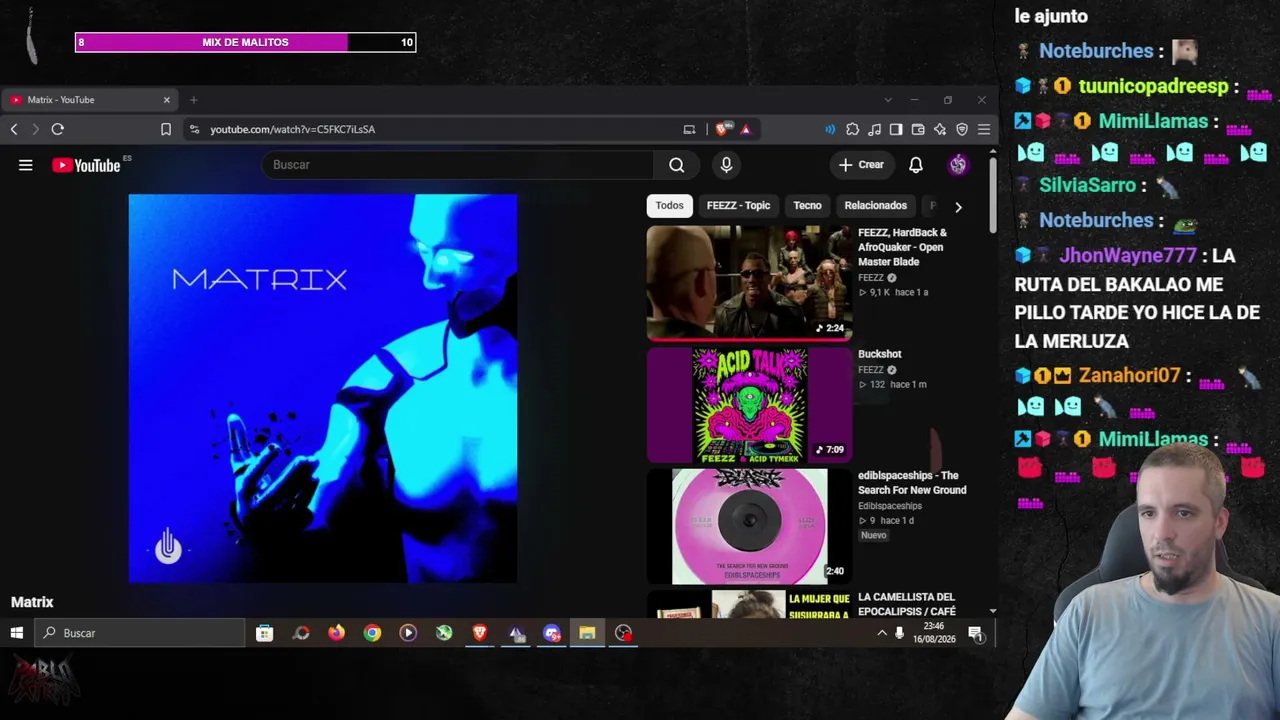This screenshot has height=720, width=1280.
Task: Bookmark this page with the bookmark icon
Action: coord(166,129)
